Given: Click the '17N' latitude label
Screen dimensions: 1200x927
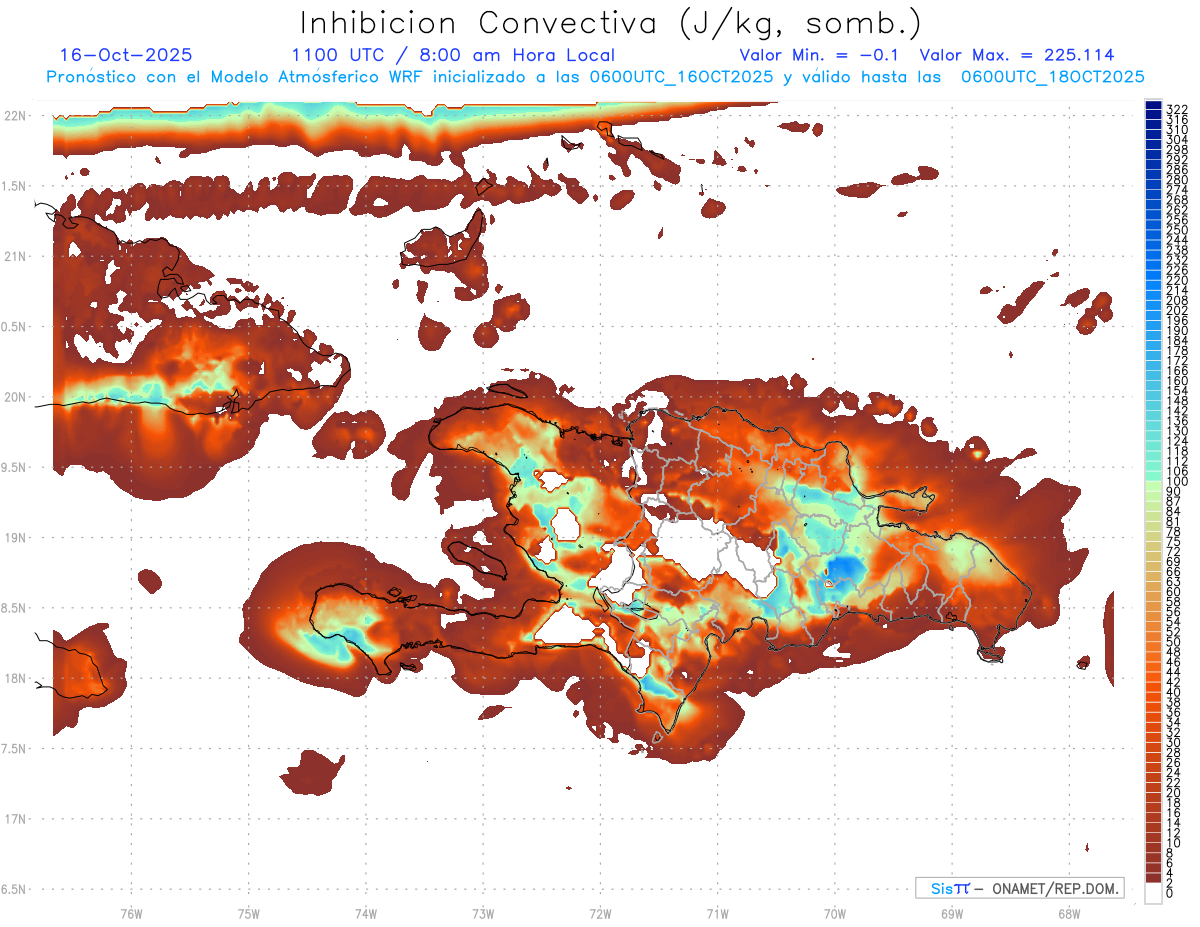Looking at the screenshot, I should (x=15, y=819).
